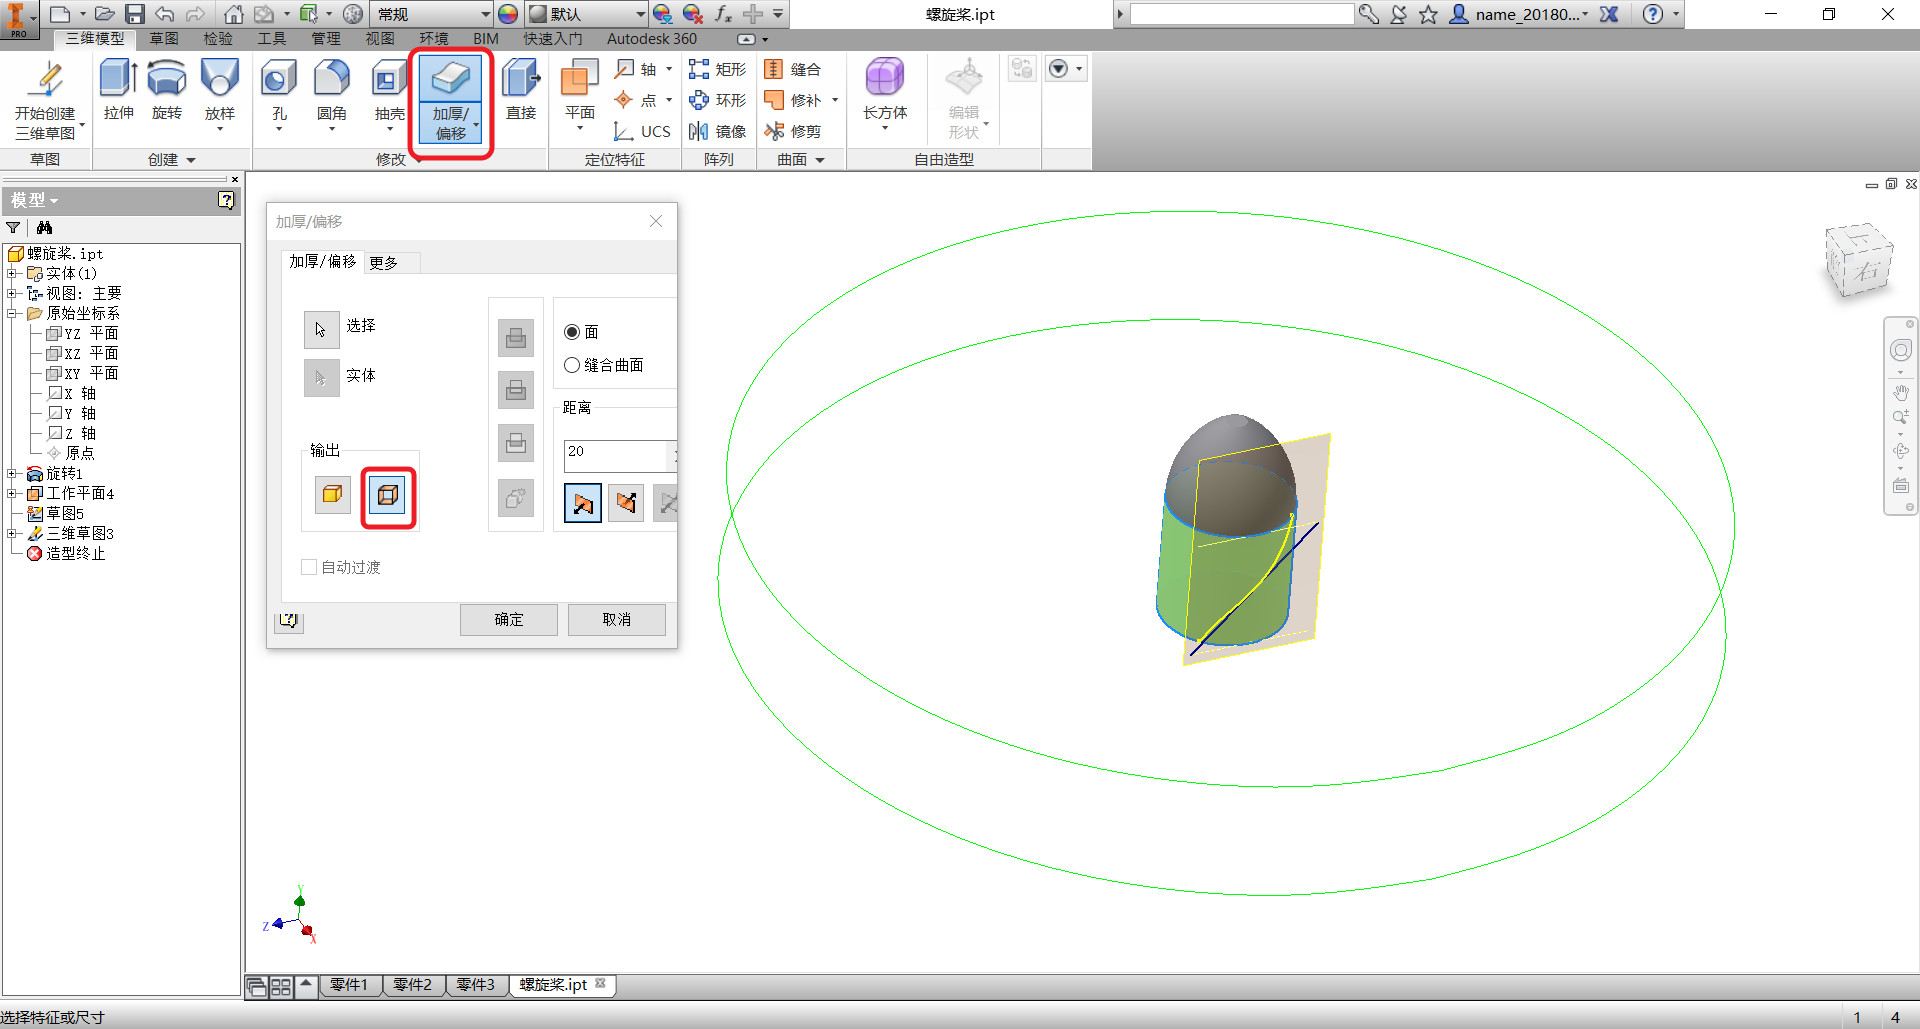
Task: Click the 缝合 (Stitch) surface tool
Action: (x=793, y=69)
